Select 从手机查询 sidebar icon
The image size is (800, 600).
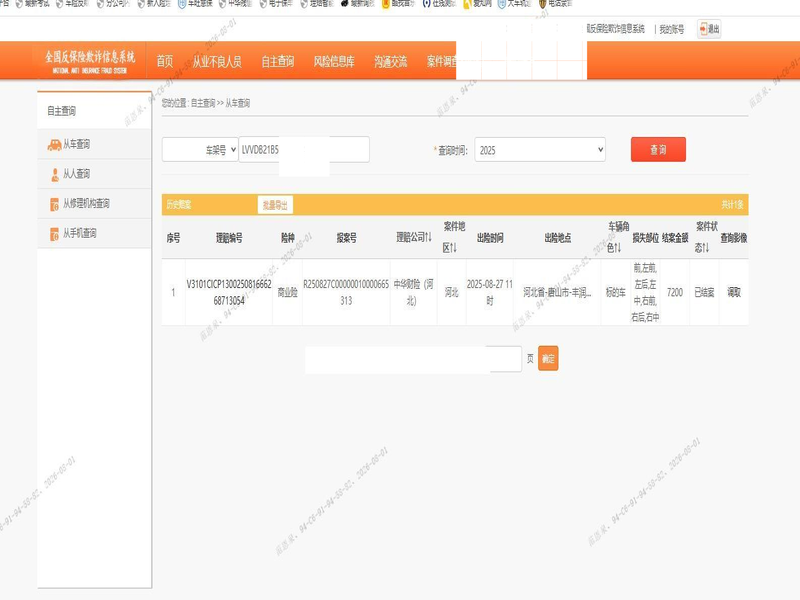click(94, 233)
